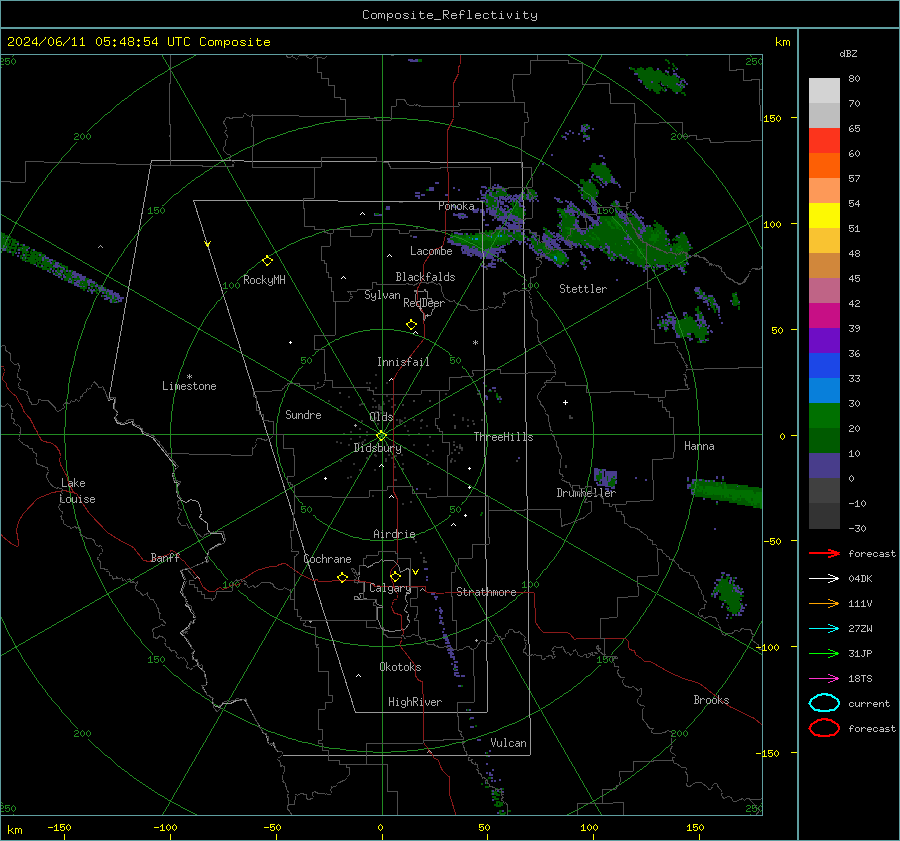Select the Drumheller label on map
This screenshot has width=900, height=841.
click(x=586, y=493)
